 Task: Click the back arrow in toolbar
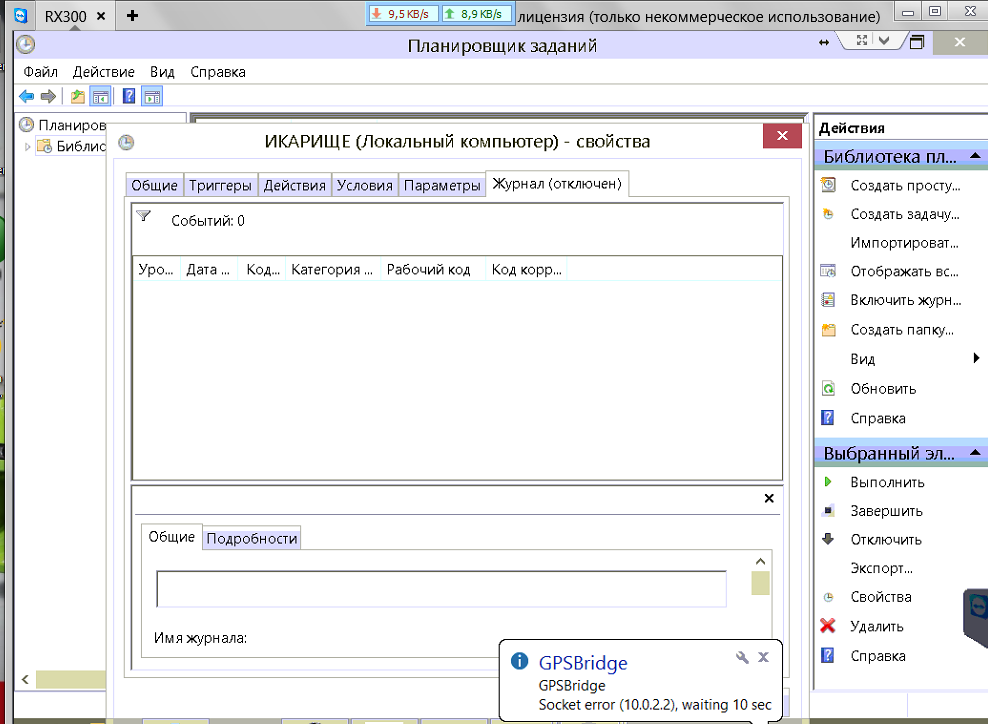tap(27, 96)
